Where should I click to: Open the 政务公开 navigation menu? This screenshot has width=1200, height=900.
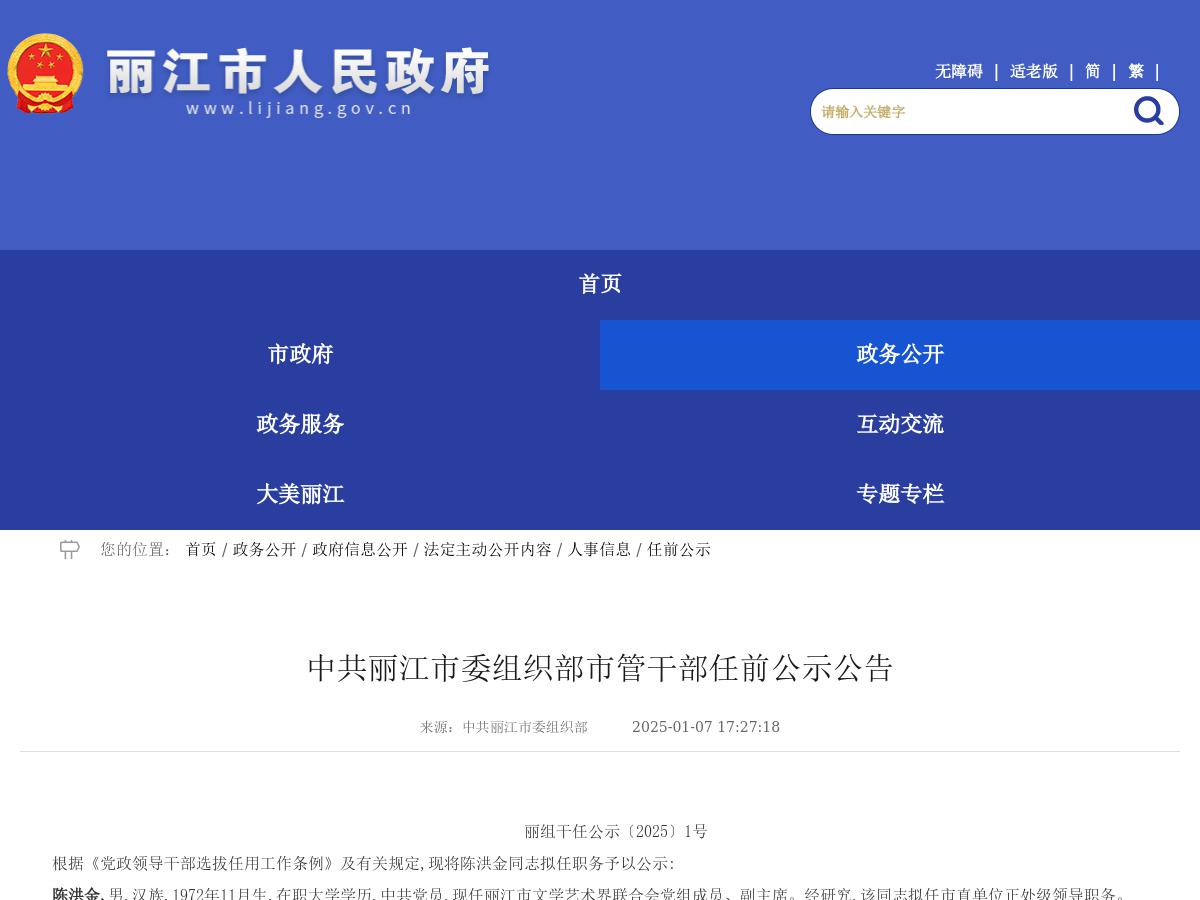(899, 354)
